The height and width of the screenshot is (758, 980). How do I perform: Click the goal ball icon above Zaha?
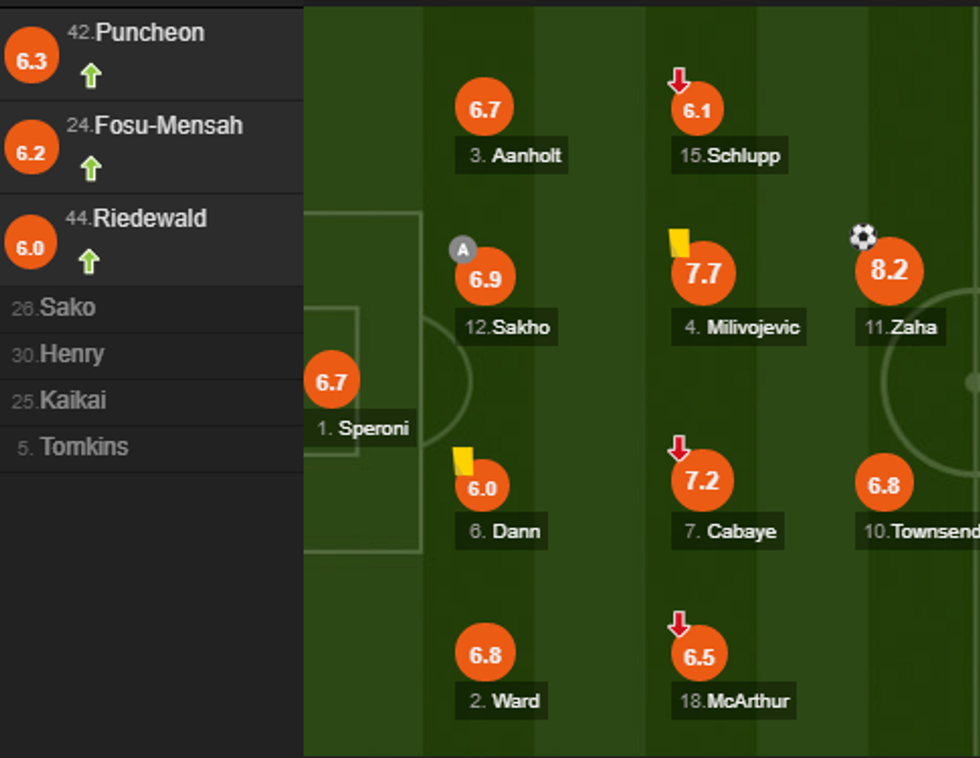[863, 237]
